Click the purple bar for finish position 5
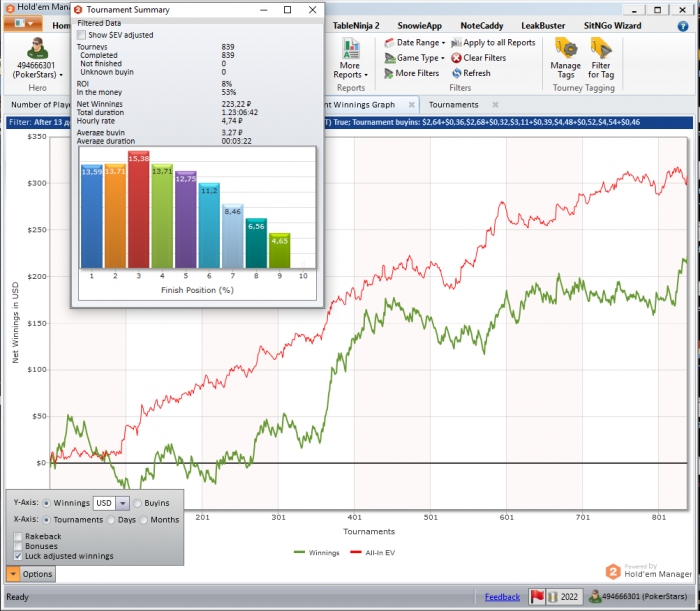700x611 pixels. click(186, 220)
